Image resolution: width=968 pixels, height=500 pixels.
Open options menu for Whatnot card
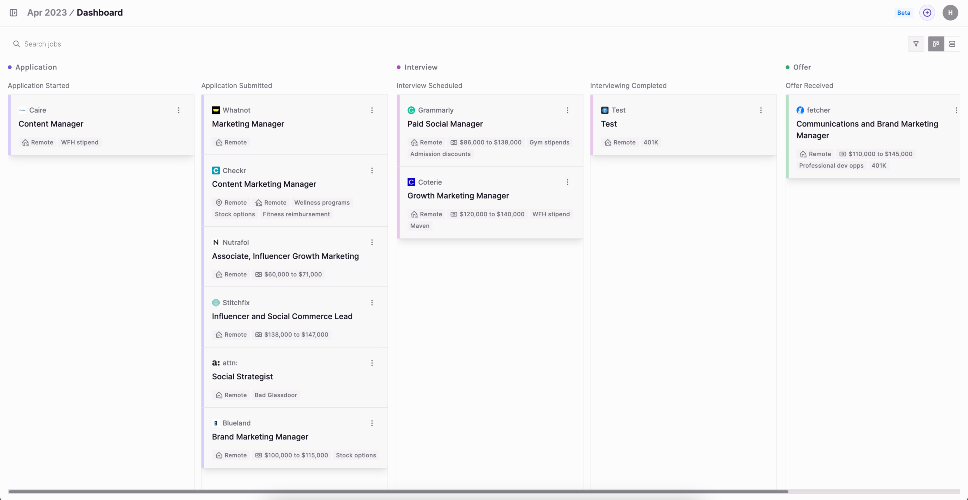click(x=372, y=110)
